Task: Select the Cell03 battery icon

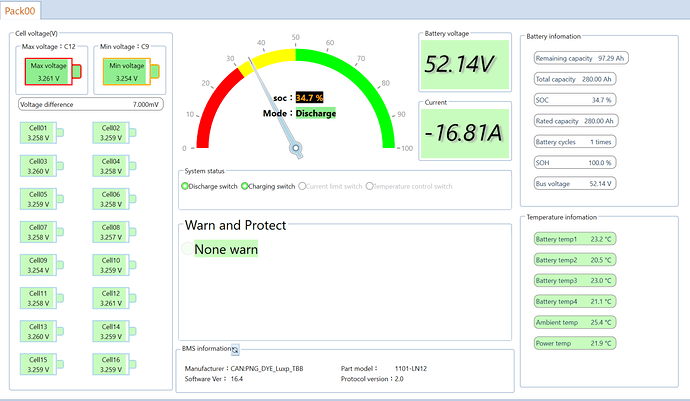Action: click(x=42, y=166)
